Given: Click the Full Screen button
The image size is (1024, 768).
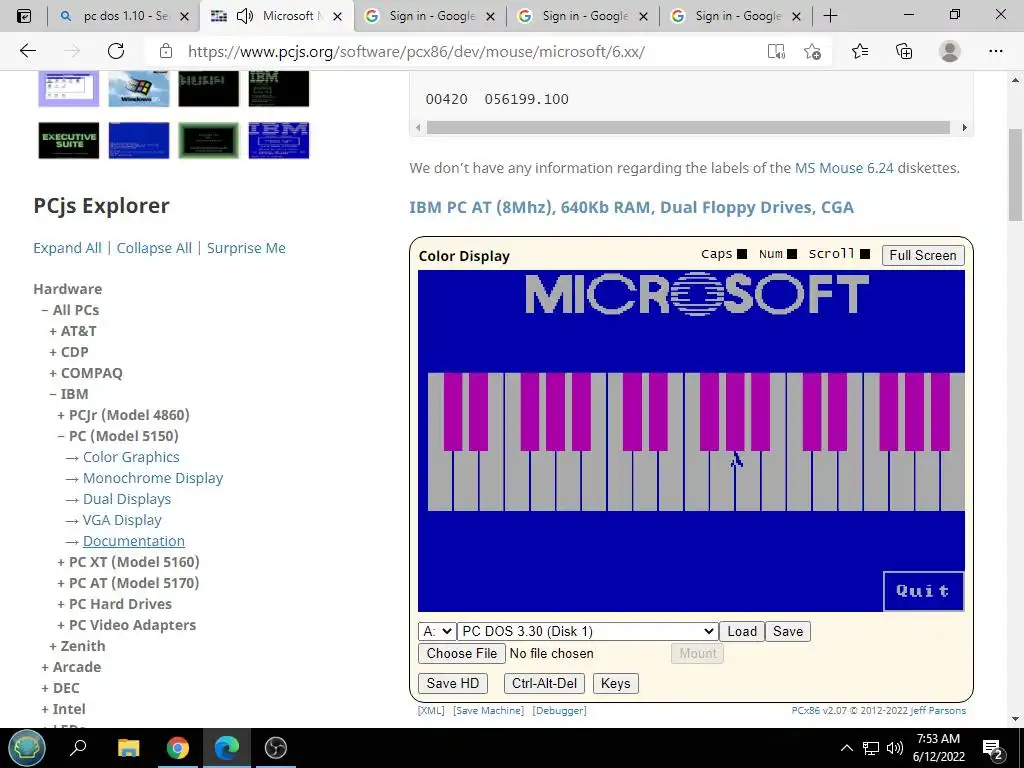Looking at the screenshot, I should coord(923,255).
